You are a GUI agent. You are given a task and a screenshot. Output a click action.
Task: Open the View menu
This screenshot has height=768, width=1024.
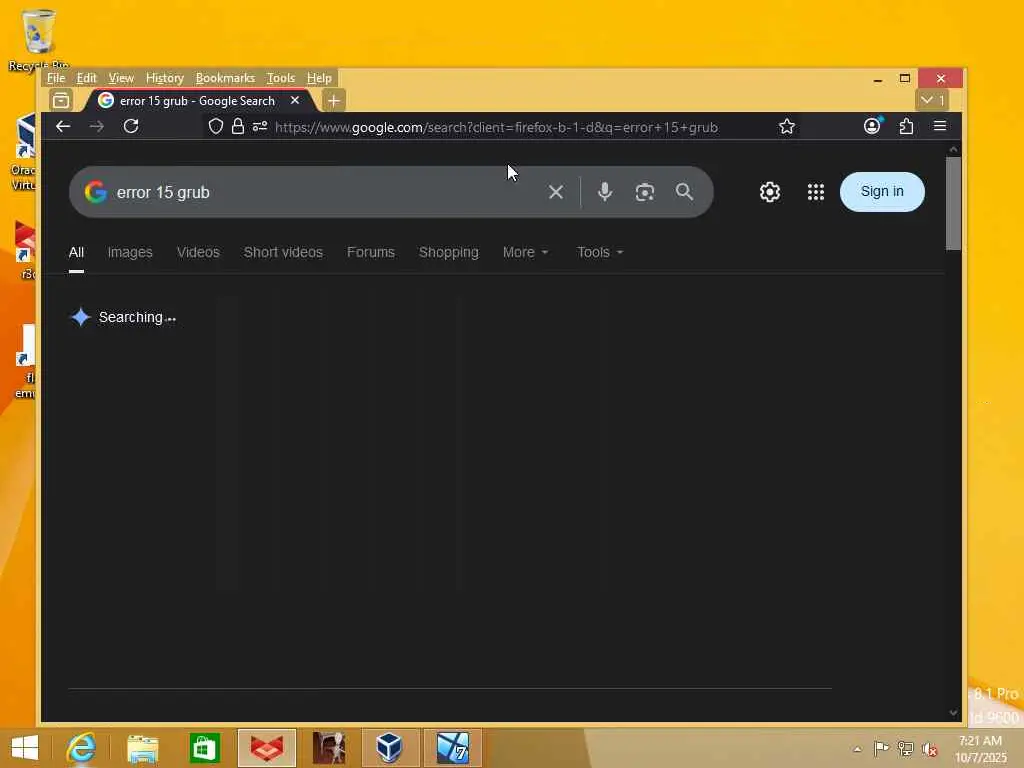tap(121, 78)
